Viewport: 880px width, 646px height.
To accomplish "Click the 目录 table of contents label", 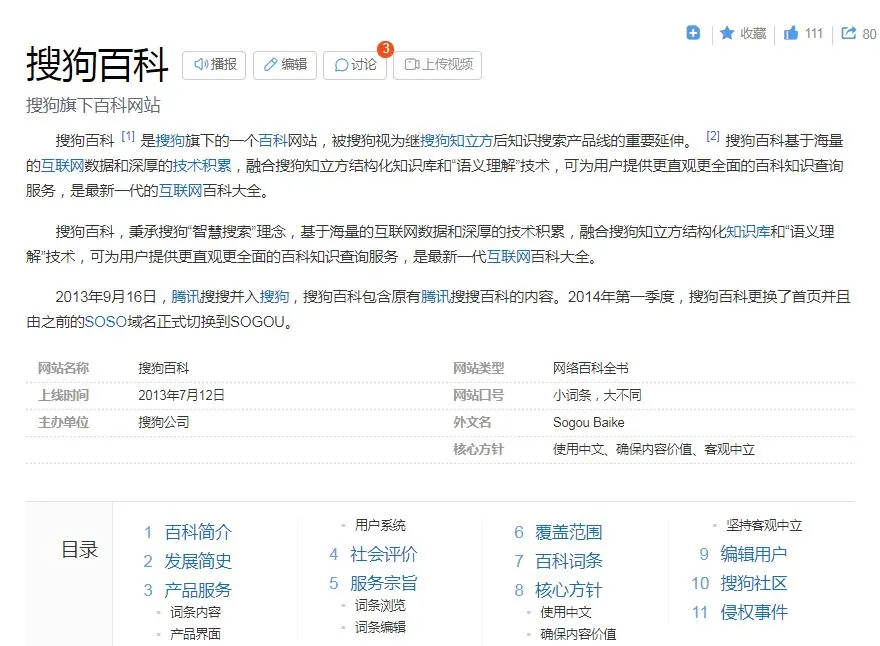I will coord(80,549).
